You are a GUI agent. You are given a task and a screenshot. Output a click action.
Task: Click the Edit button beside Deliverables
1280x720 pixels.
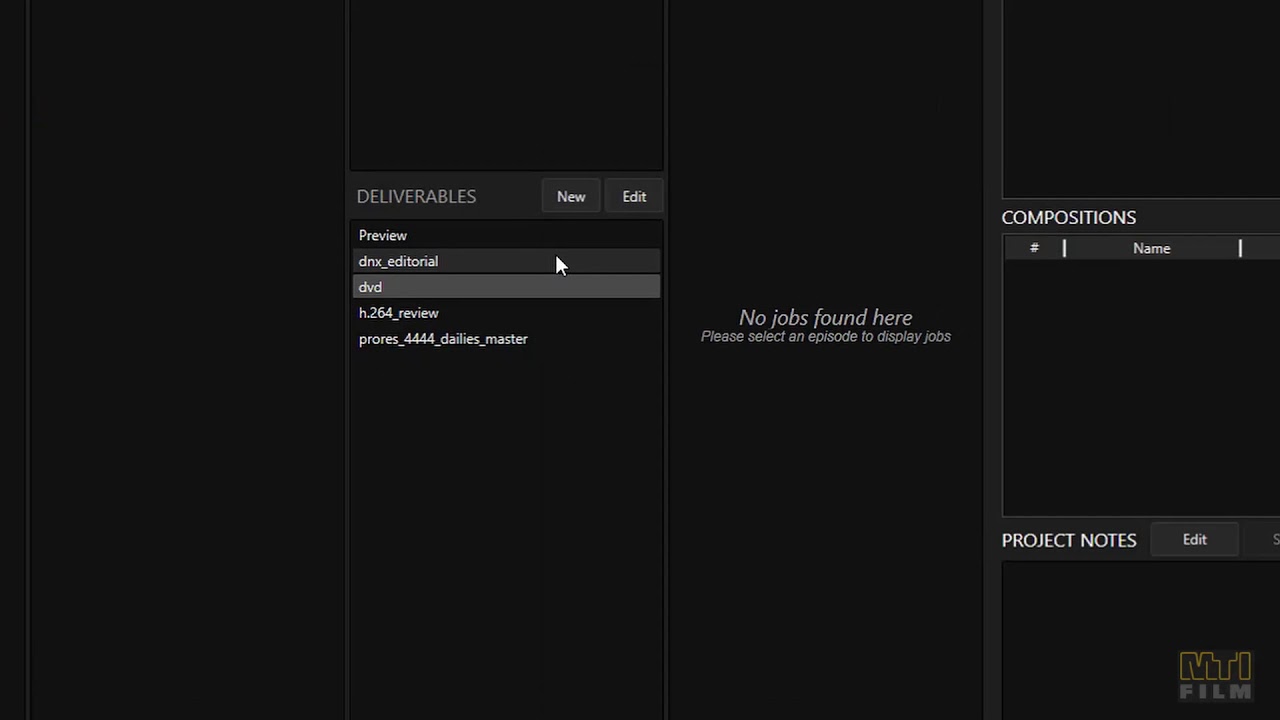634,197
